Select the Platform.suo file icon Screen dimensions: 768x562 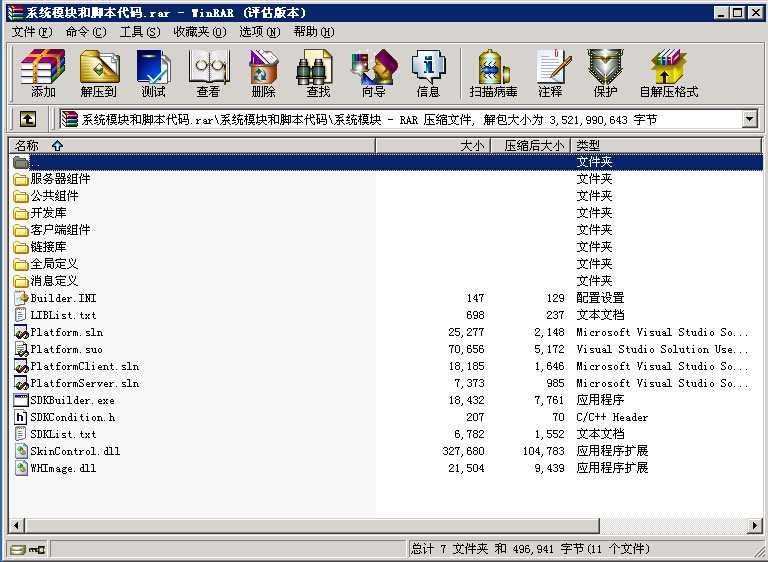21,349
